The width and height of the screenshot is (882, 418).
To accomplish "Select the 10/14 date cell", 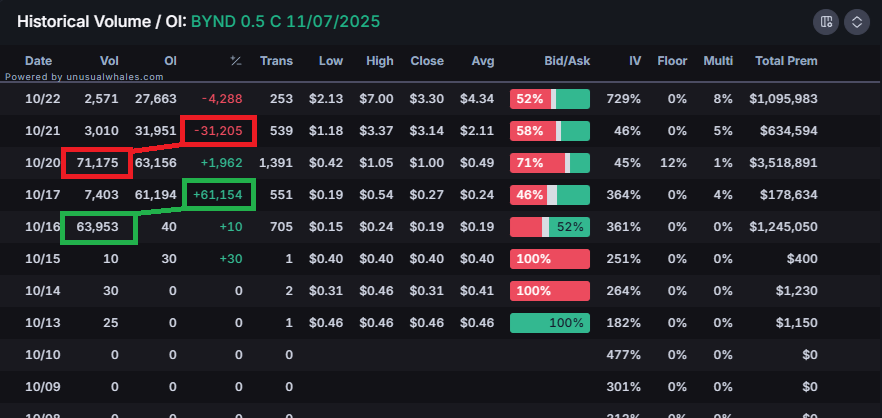I will click(x=43, y=291).
